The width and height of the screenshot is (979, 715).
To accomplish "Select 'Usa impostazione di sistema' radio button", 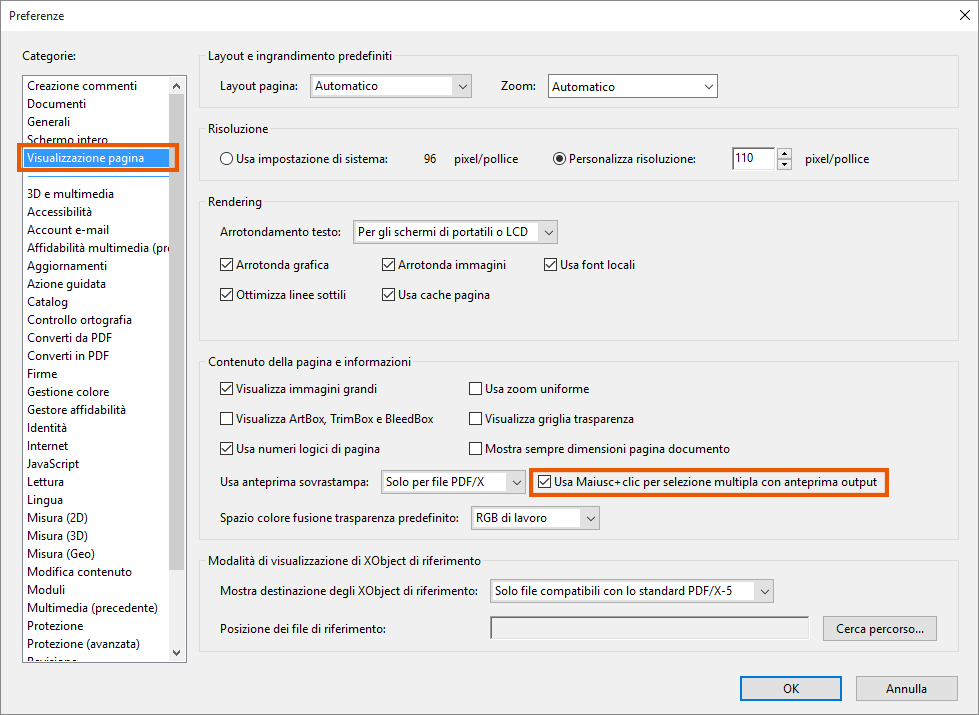I will point(227,159).
